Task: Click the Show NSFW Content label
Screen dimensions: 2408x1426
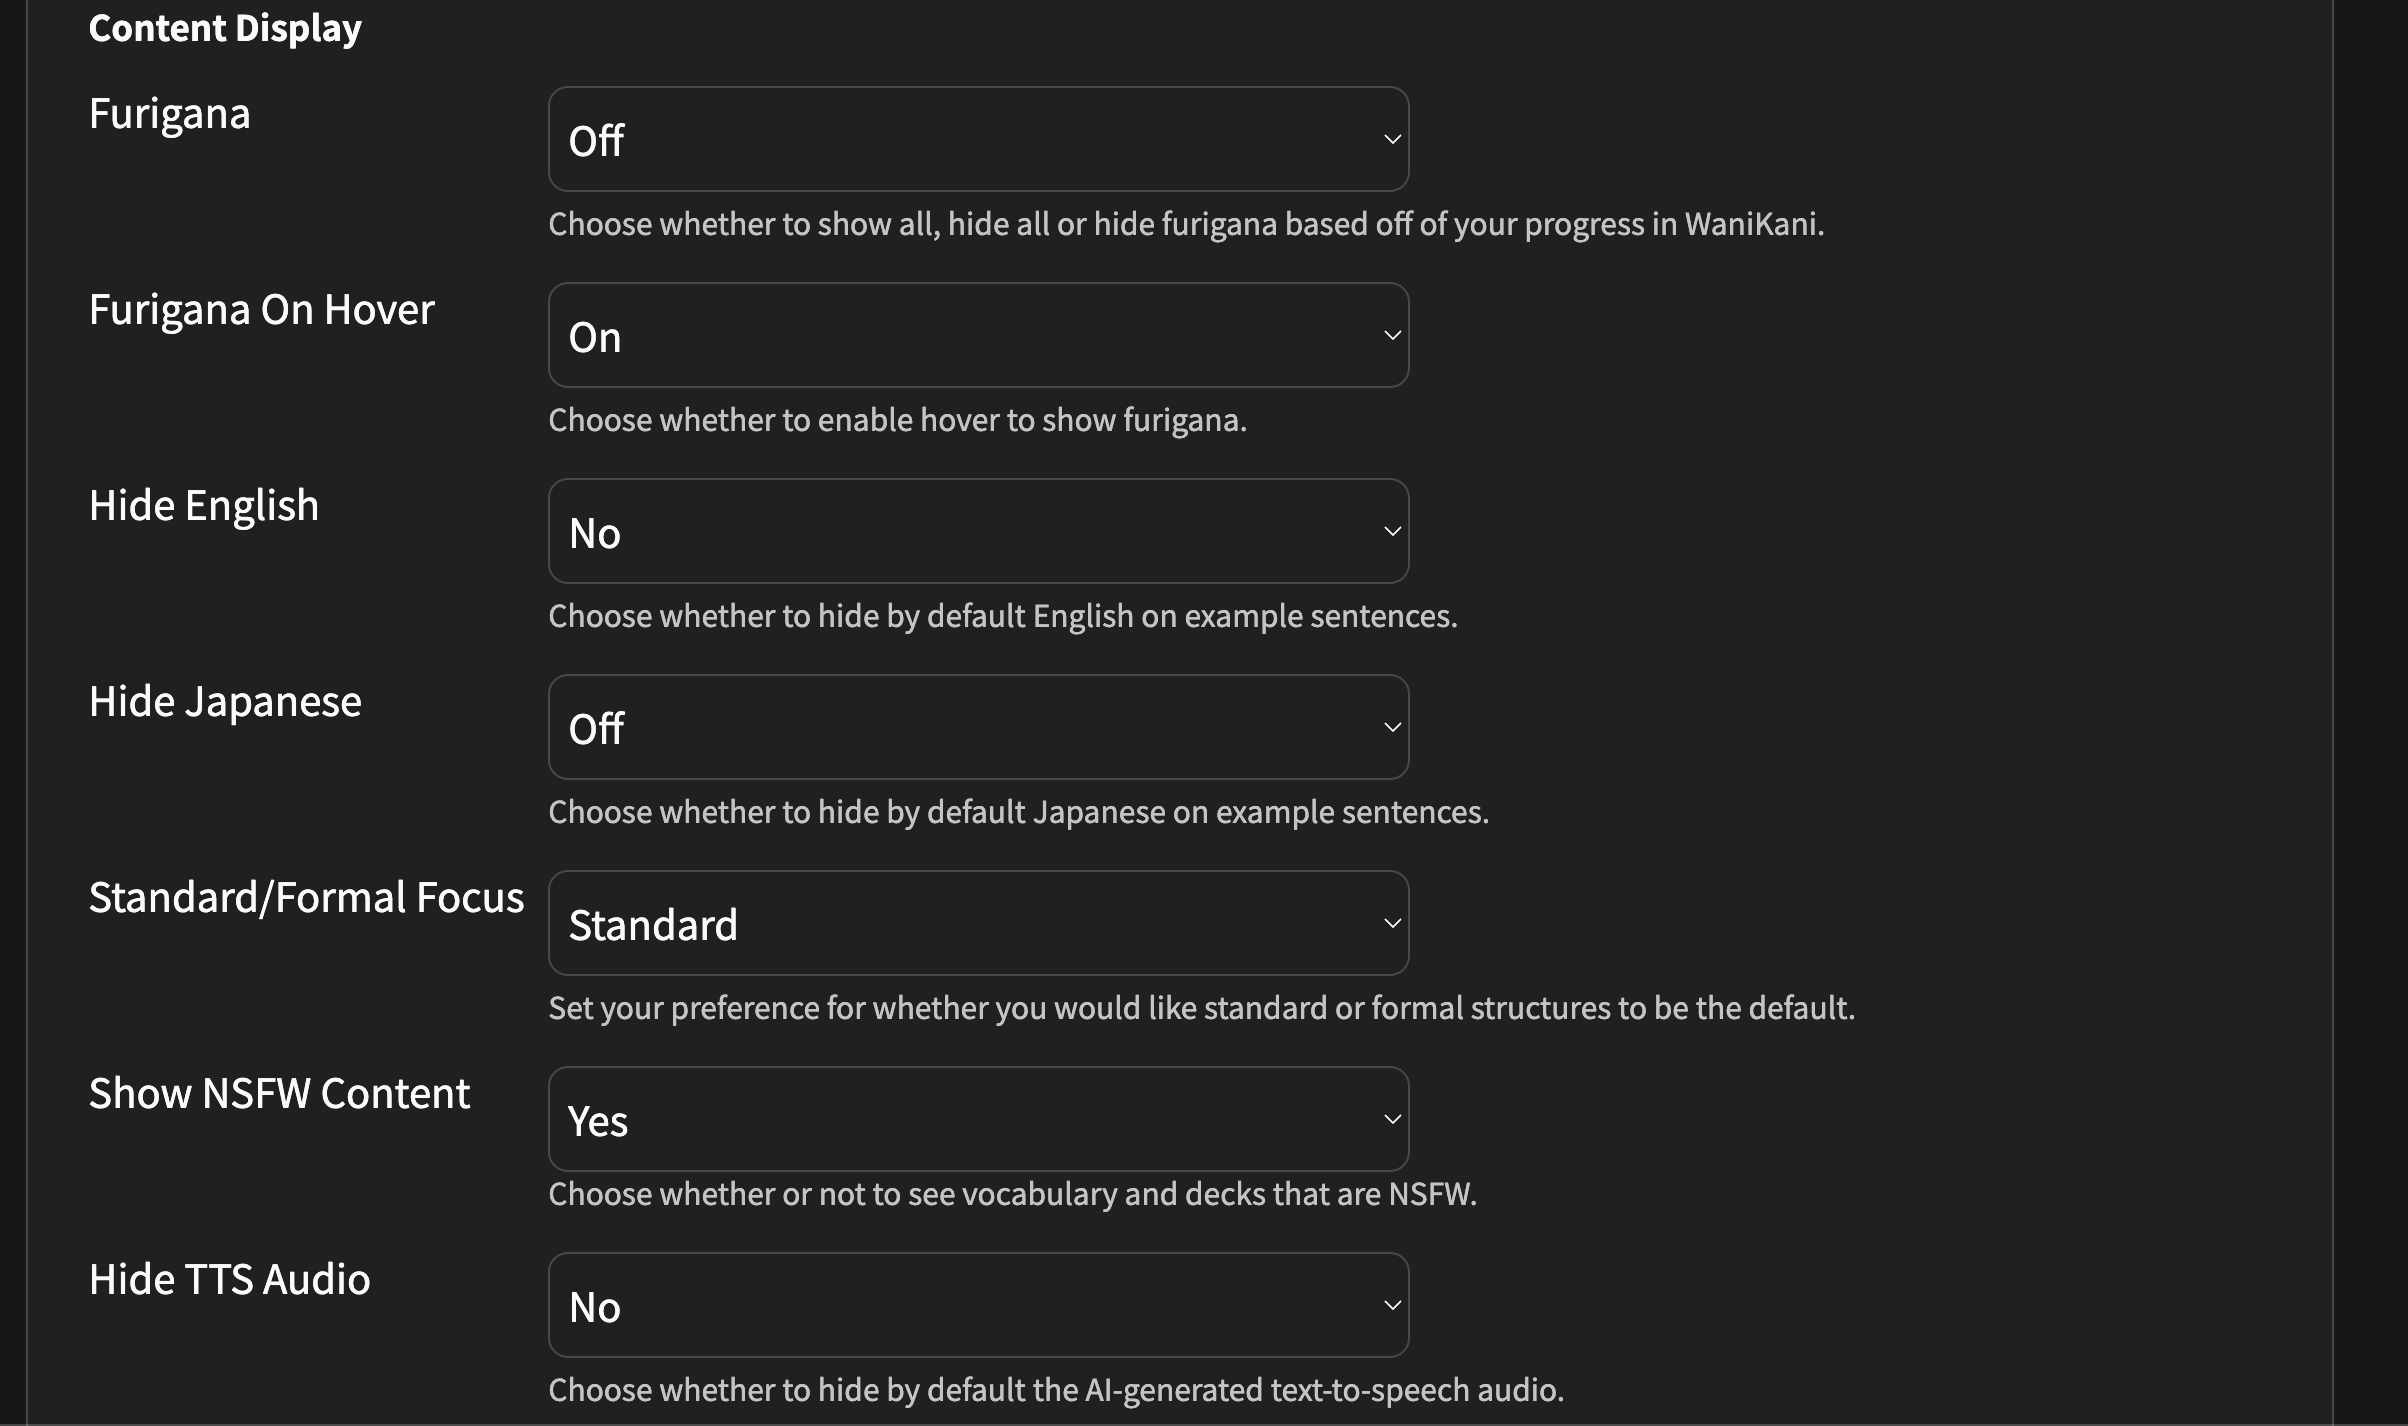Action: (x=279, y=1094)
